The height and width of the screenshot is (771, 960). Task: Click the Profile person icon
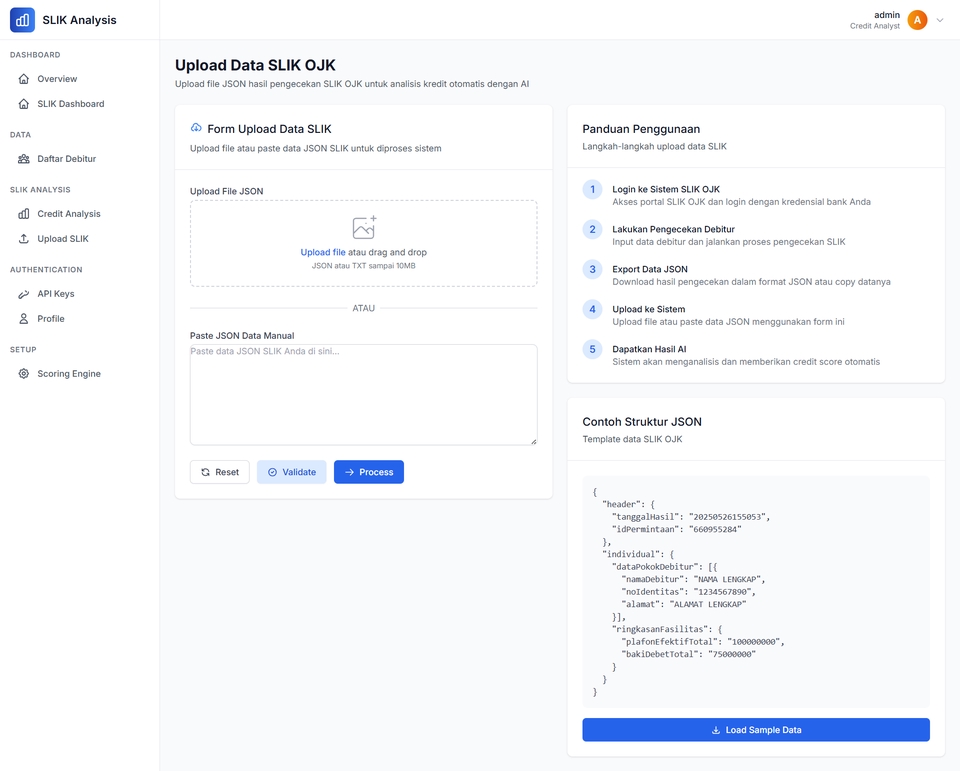coord(24,319)
